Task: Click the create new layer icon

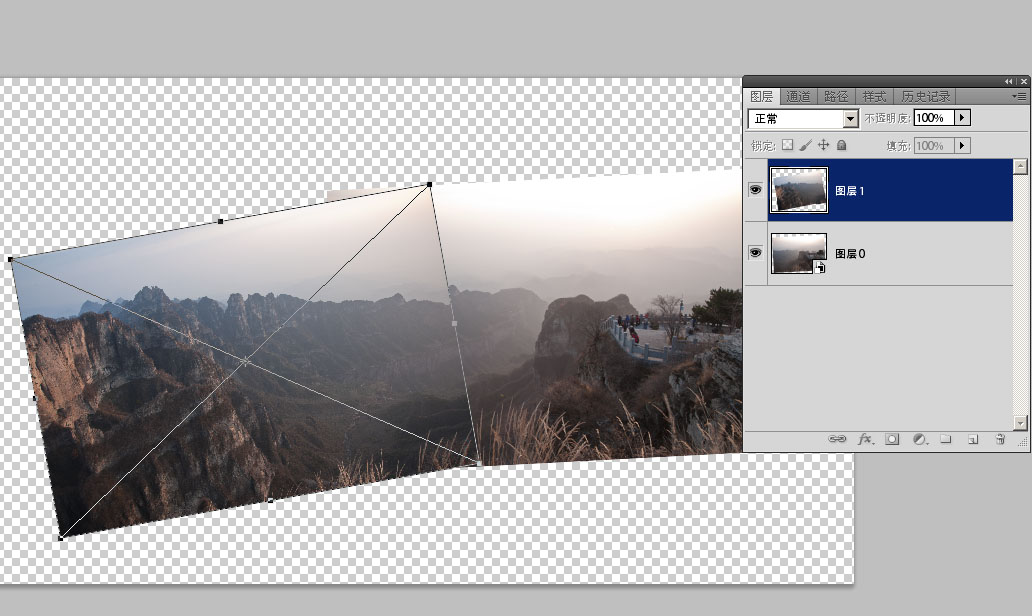Action: pyautogui.click(x=972, y=439)
